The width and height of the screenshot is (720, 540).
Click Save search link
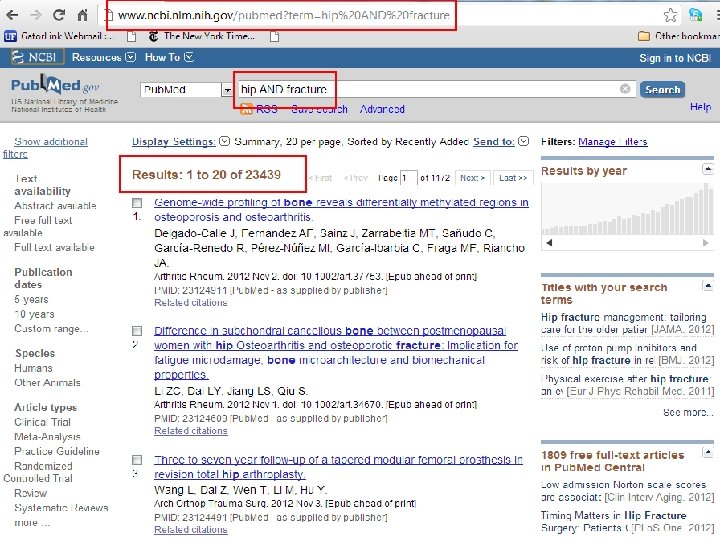319,109
